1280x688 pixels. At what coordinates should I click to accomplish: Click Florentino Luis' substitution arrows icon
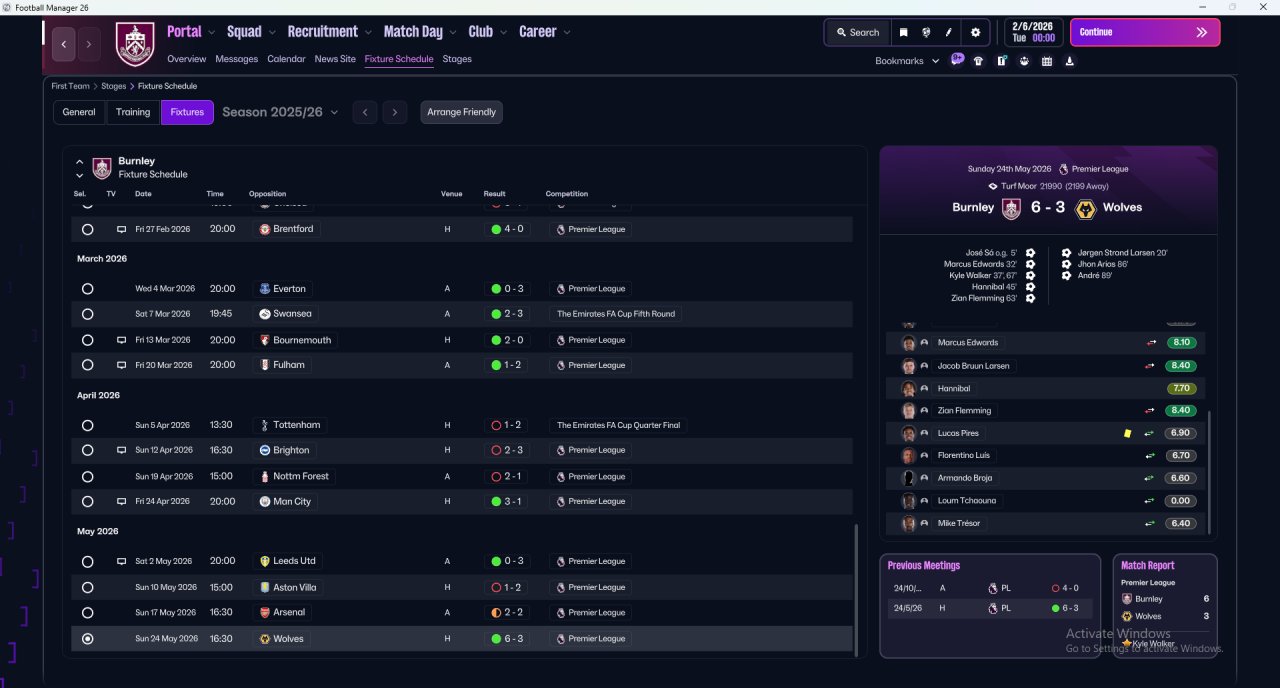[1150, 455]
